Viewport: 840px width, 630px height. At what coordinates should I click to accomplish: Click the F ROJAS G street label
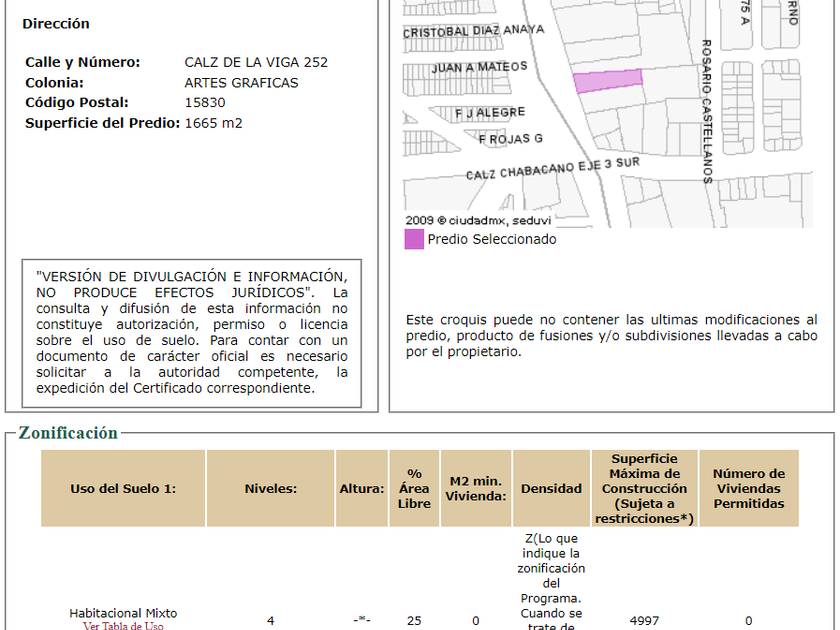pos(511,139)
